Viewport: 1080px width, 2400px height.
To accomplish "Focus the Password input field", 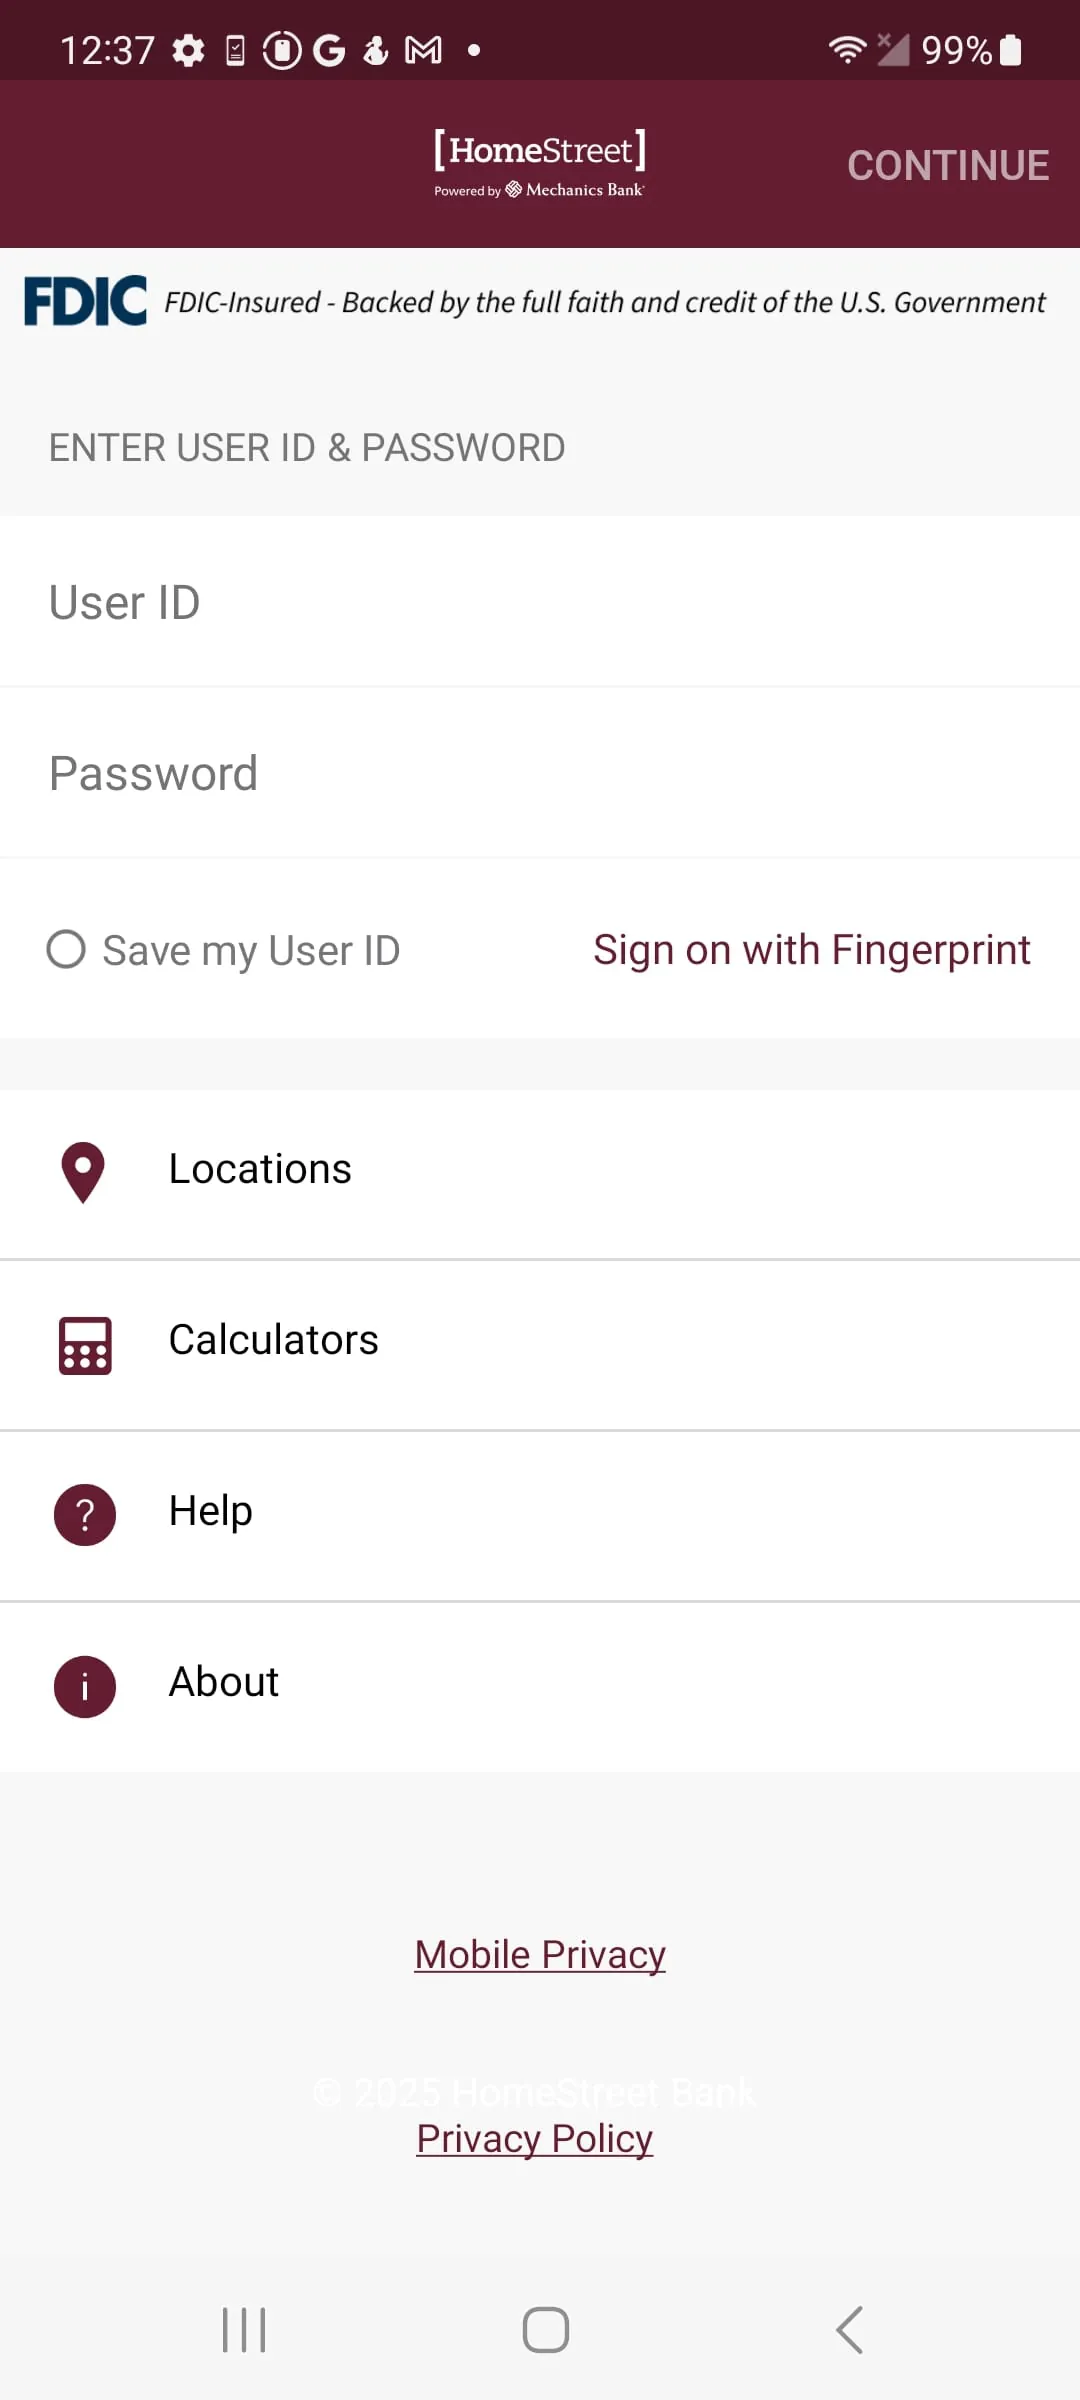I will pyautogui.click(x=540, y=774).
